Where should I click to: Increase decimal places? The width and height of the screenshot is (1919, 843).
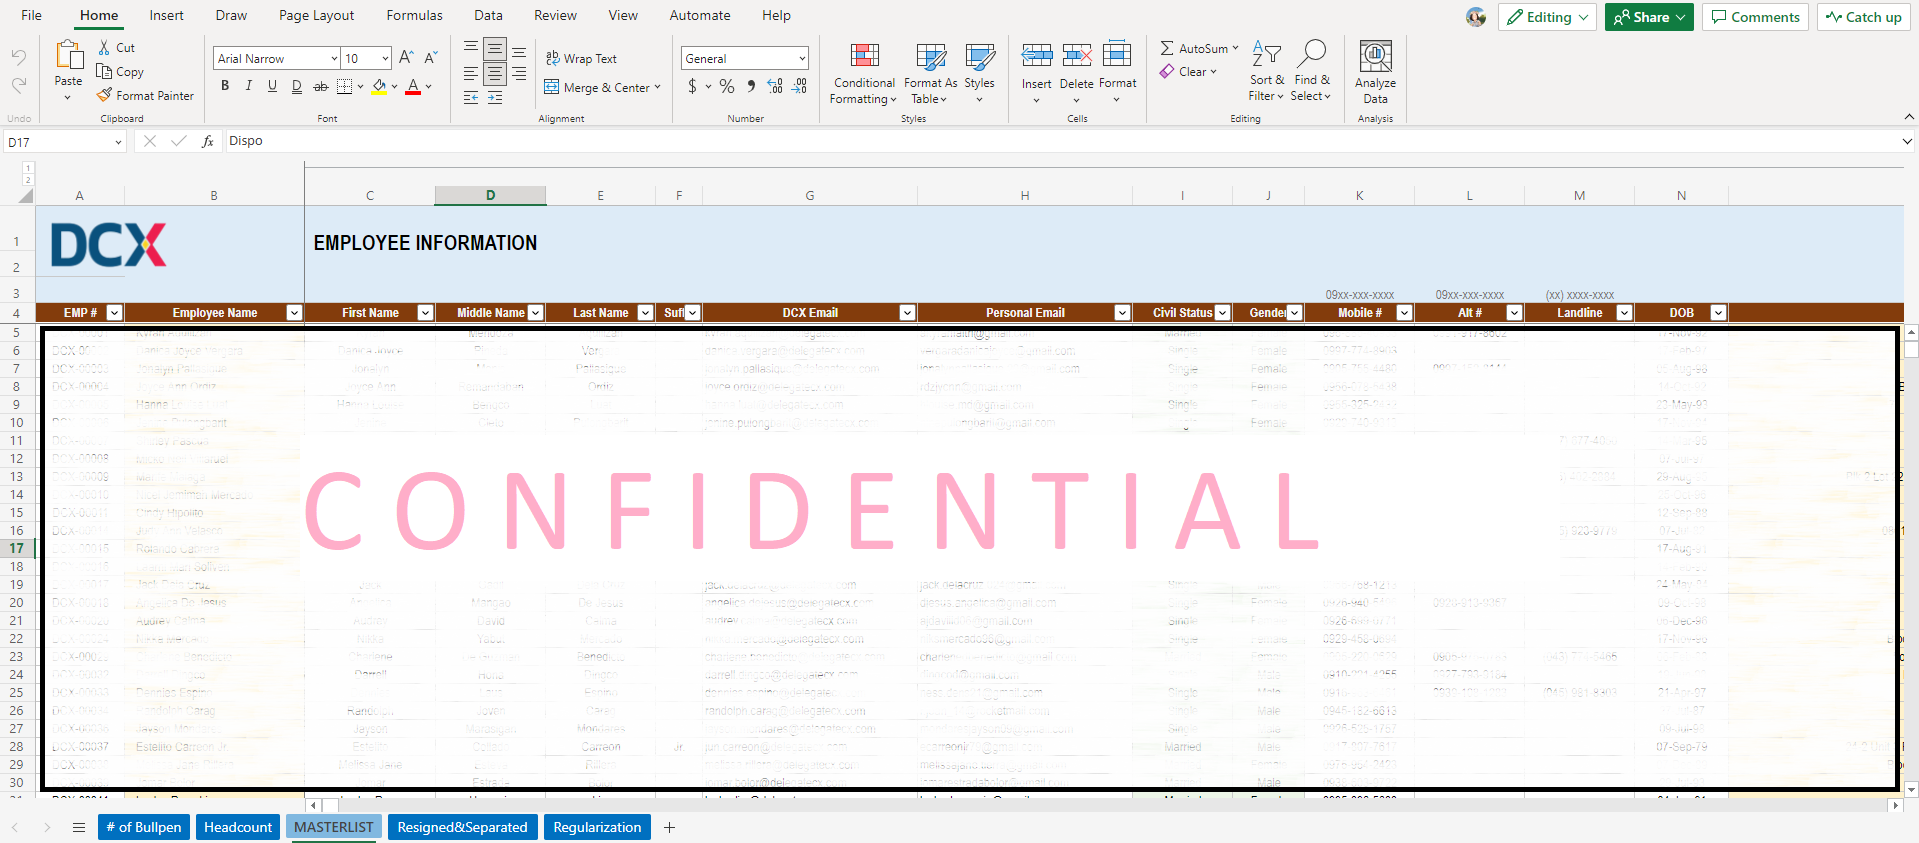pyautogui.click(x=775, y=87)
